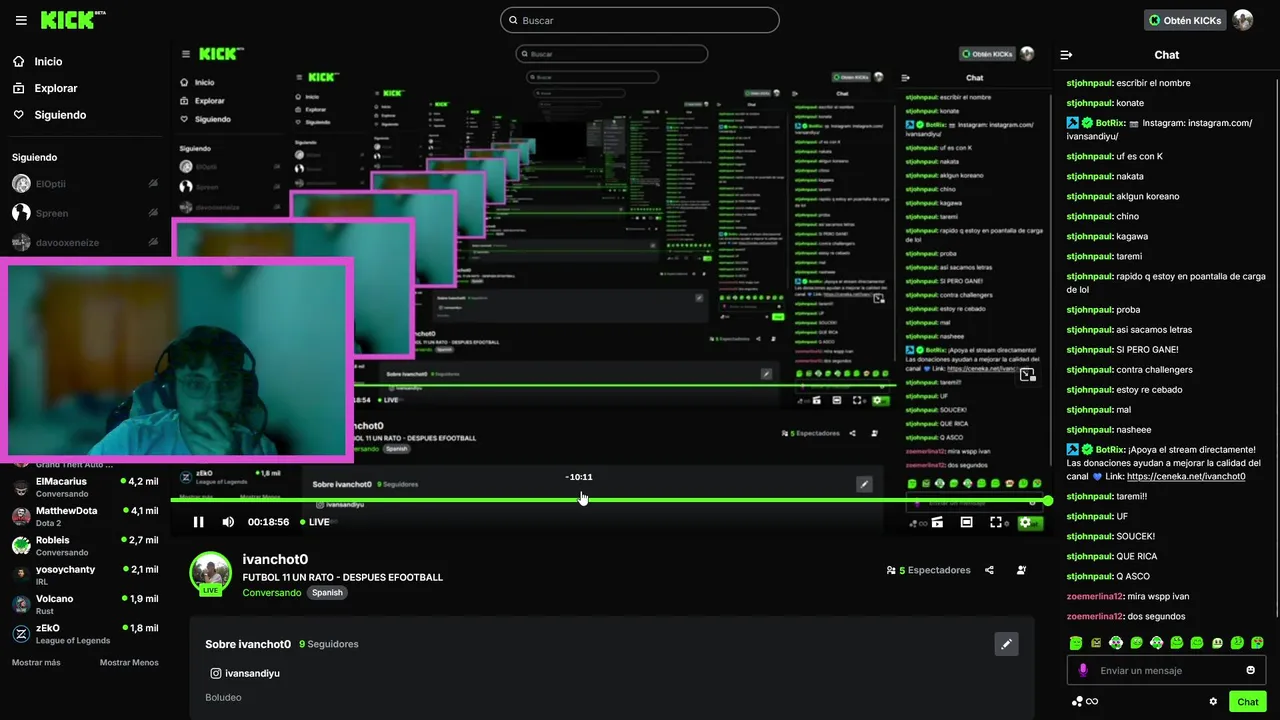Open Siguiendo in the sidebar
The width and height of the screenshot is (1280, 720).
point(49,115)
